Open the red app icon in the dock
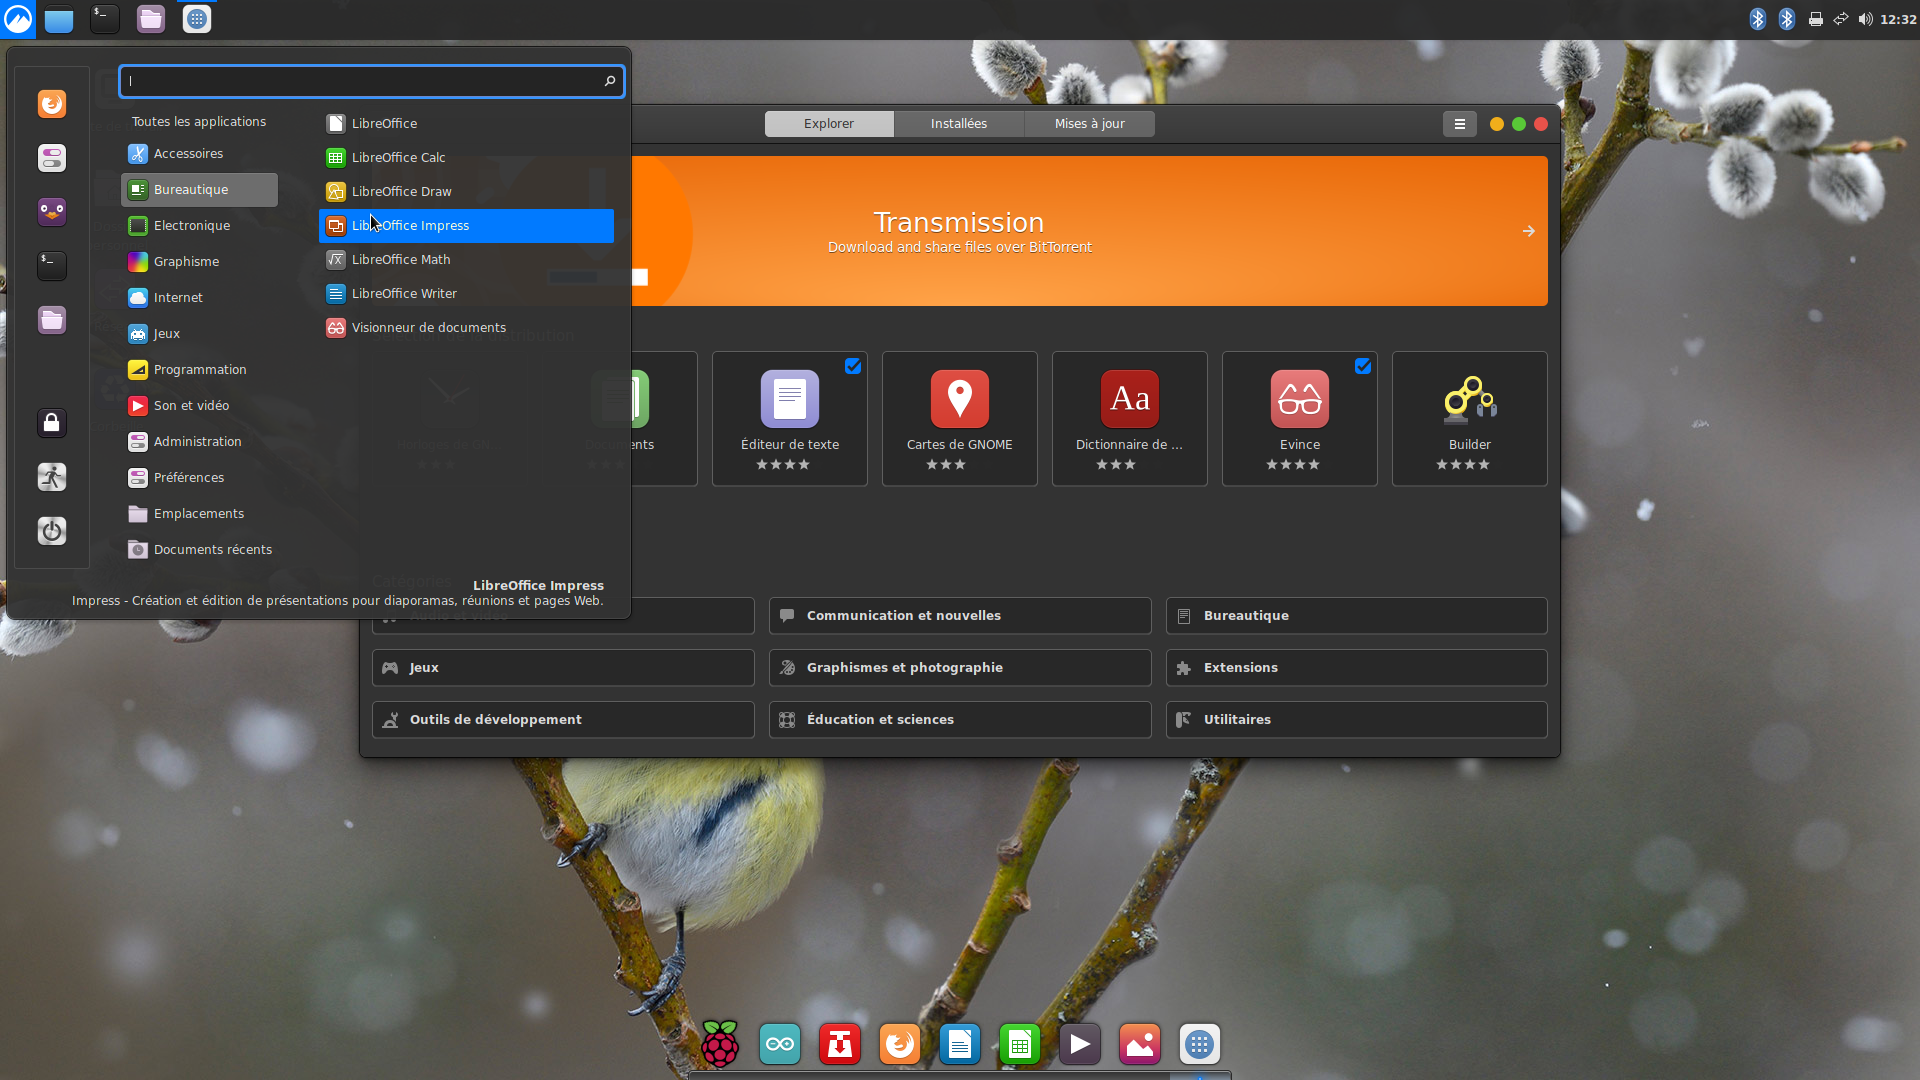Viewport: 1920px width, 1080px height. [x=840, y=1045]
